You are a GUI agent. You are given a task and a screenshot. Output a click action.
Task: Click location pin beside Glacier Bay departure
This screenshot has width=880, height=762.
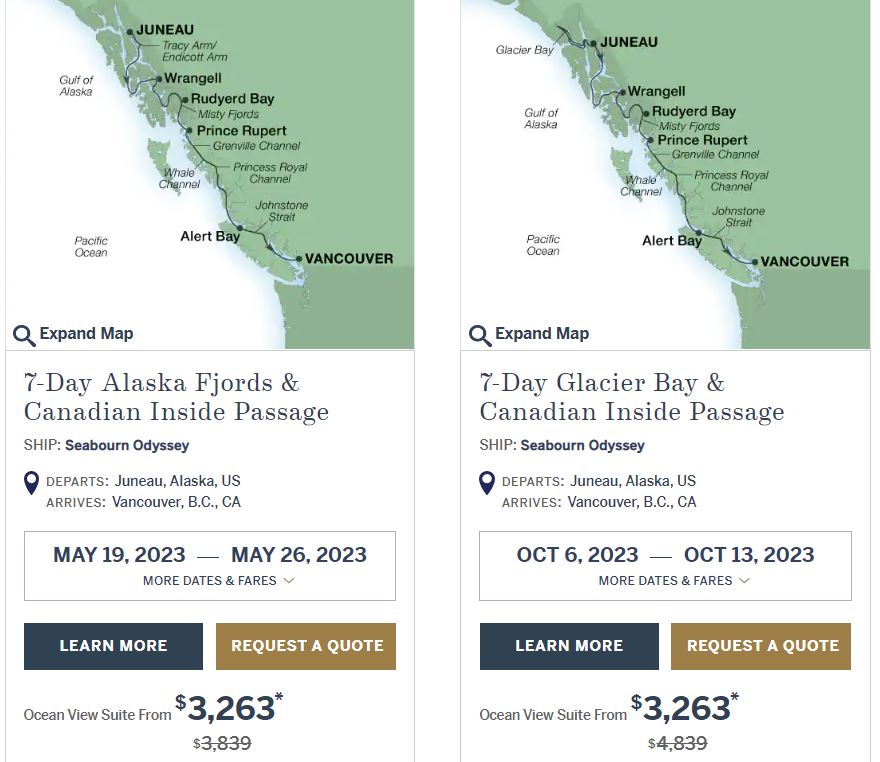tap(487, 483)
